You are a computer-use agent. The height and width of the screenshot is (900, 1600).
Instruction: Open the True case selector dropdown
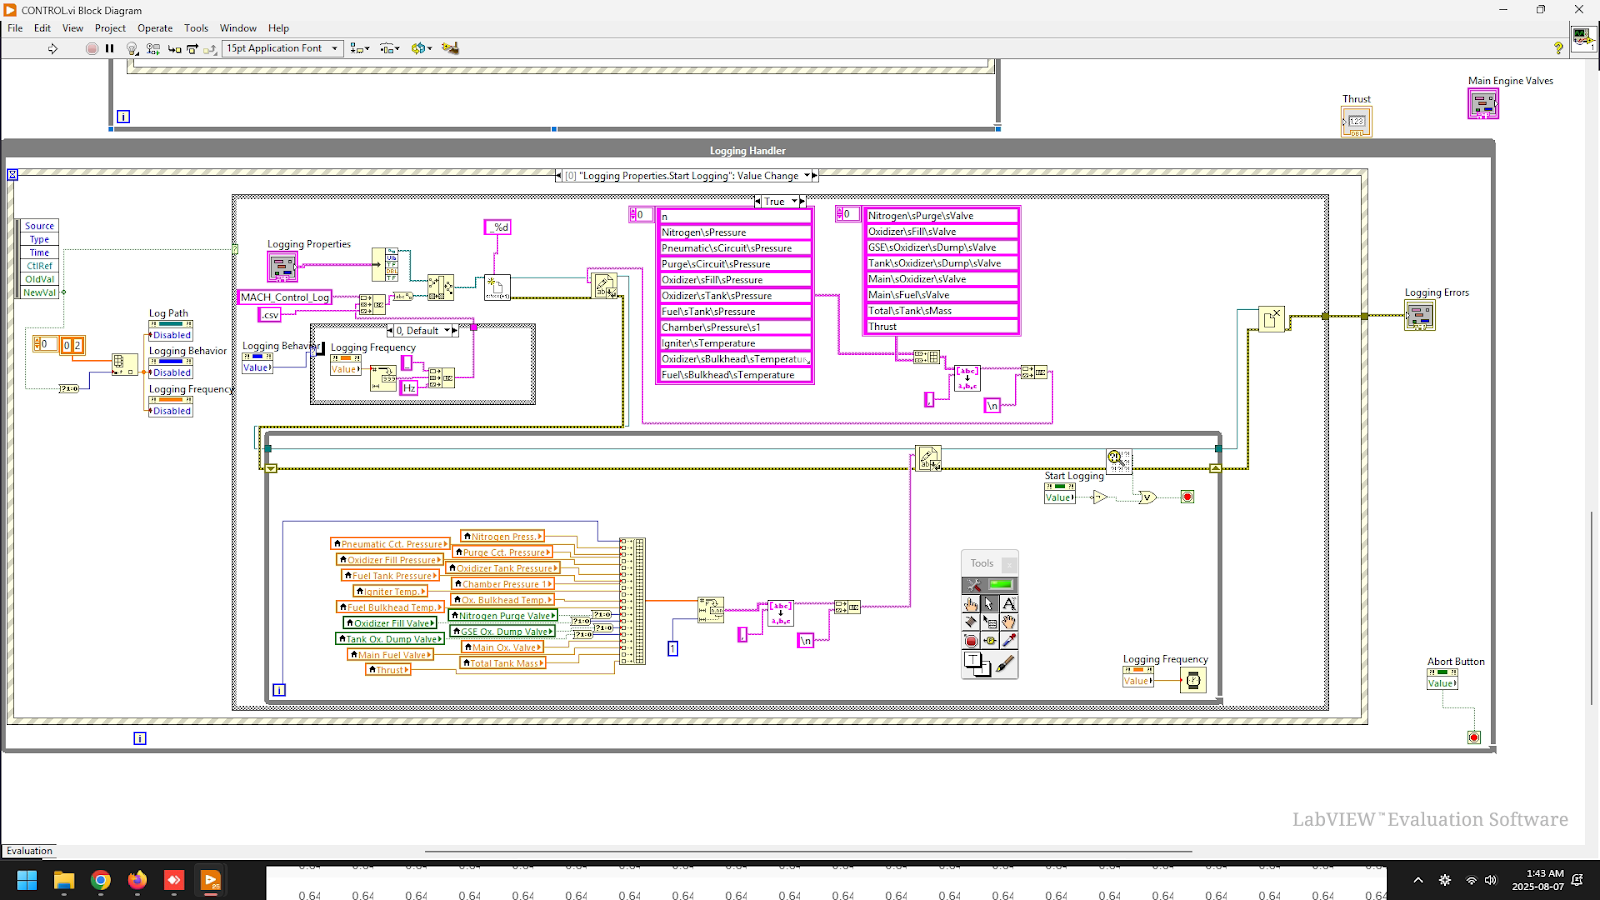(x=795, y=201)
